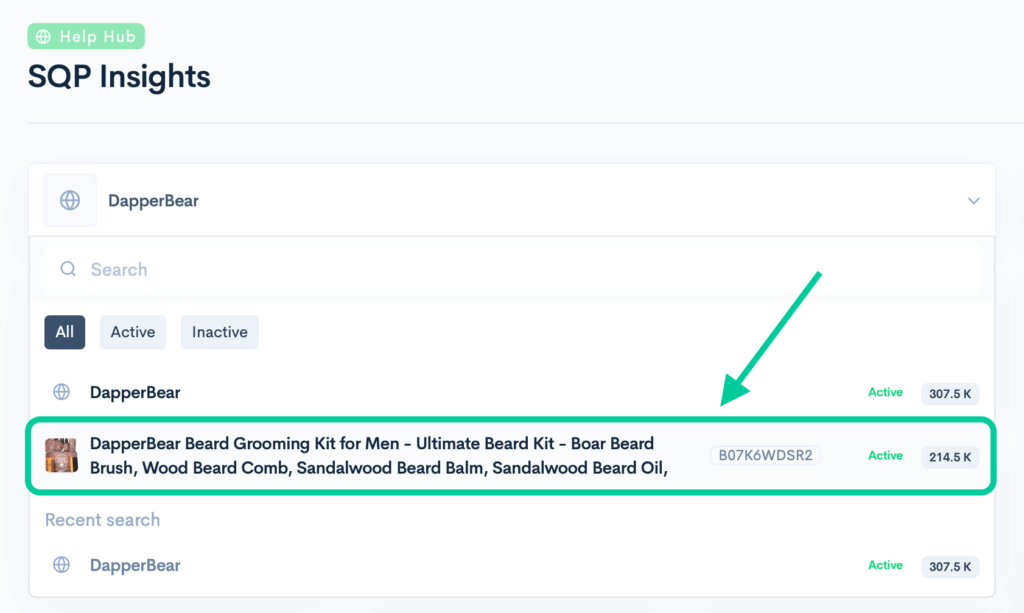Switch to the Active filter tab
The height and width of the screenshot is (613, 1024).
[133, 332]
